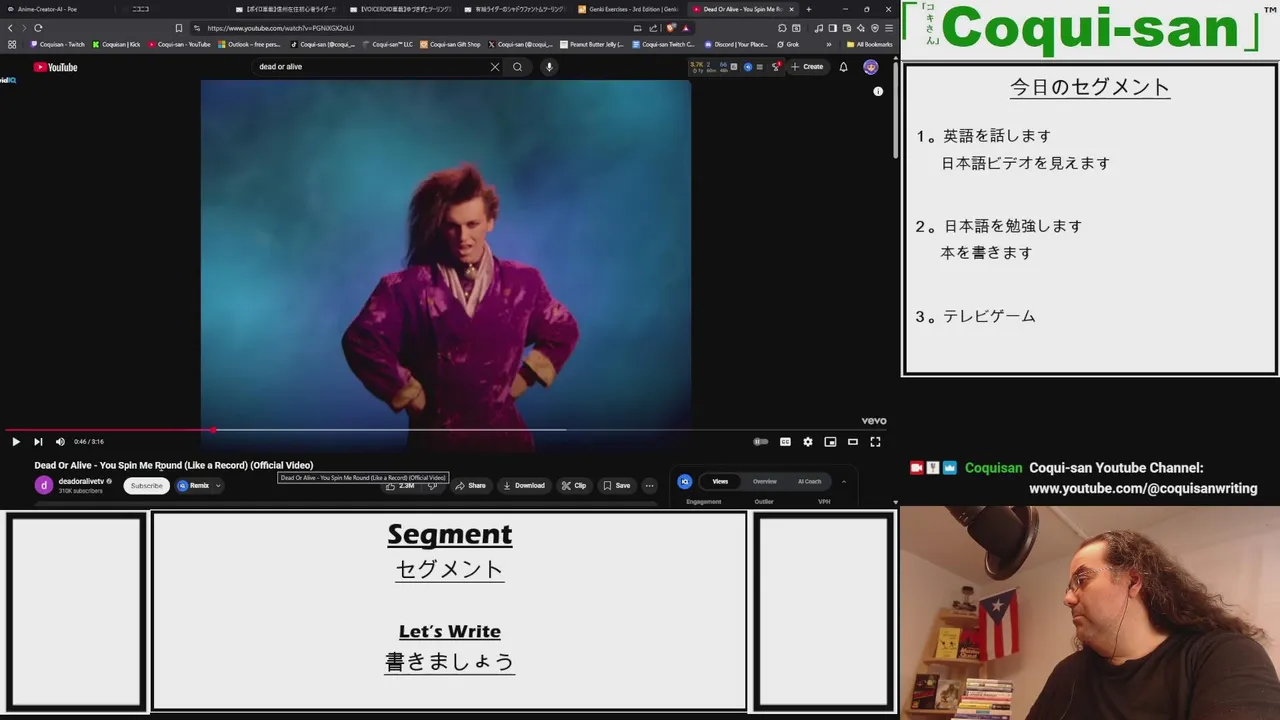This screenshot has width=1280, height=720.
Task: Mute the video player volume
Action: coord(60,441)
